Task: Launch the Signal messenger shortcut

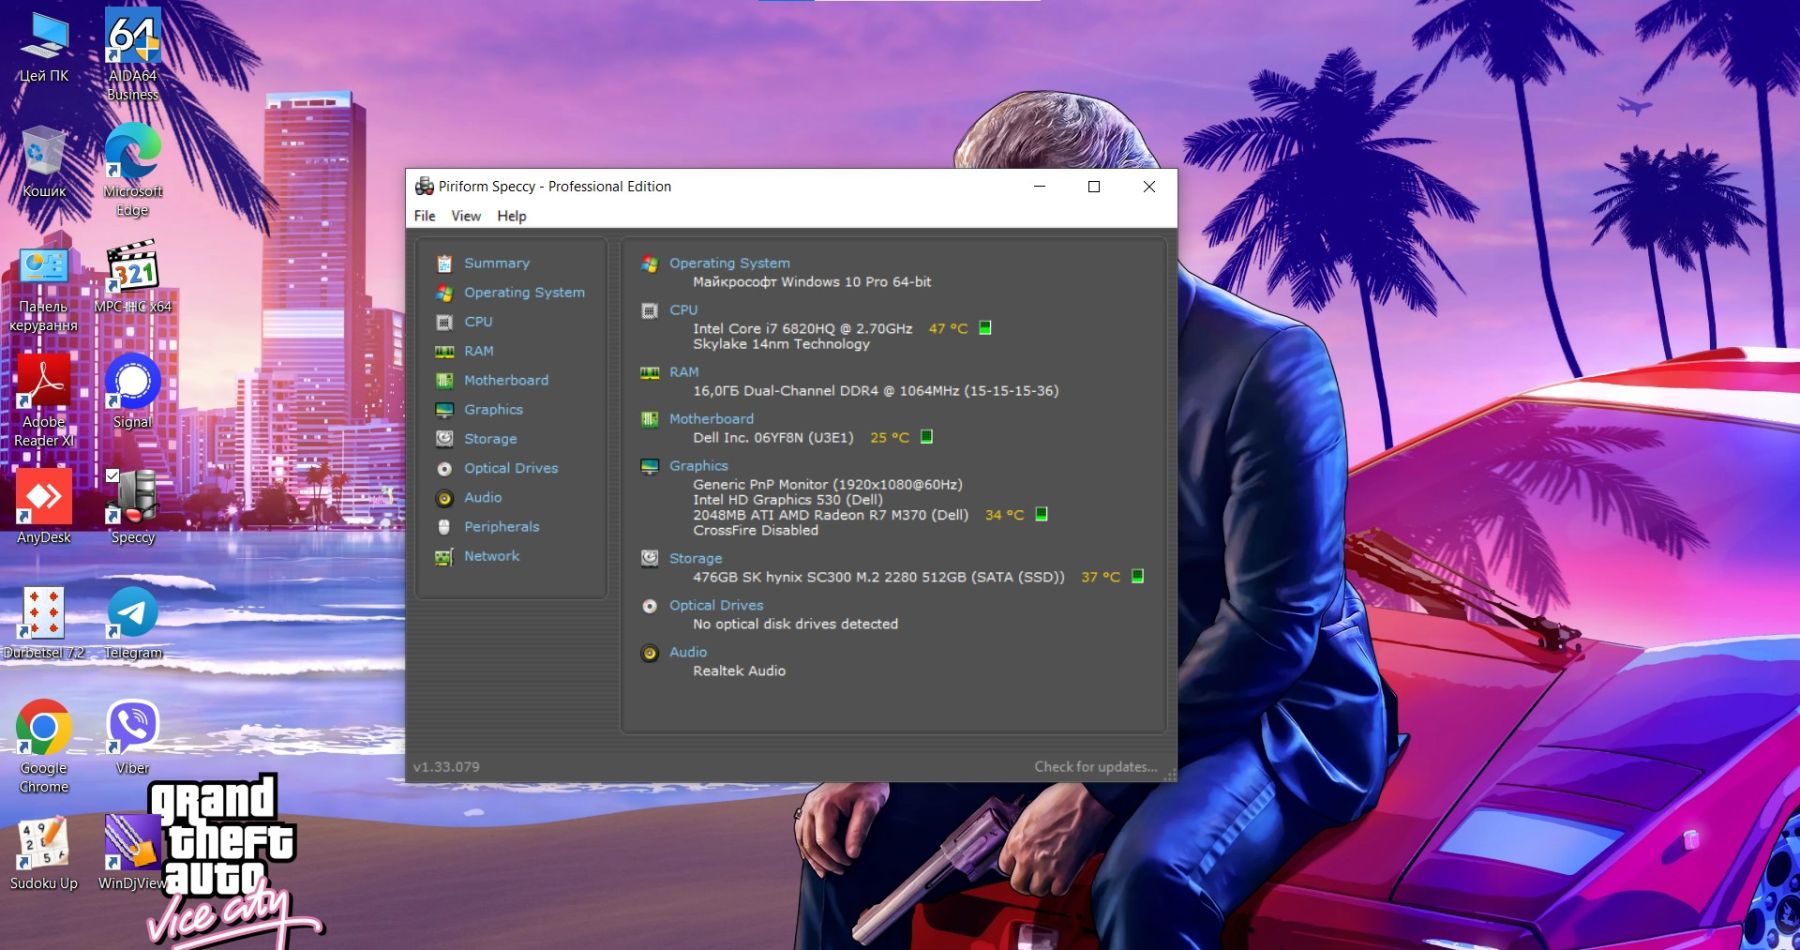Action: [x=132, y=392]
